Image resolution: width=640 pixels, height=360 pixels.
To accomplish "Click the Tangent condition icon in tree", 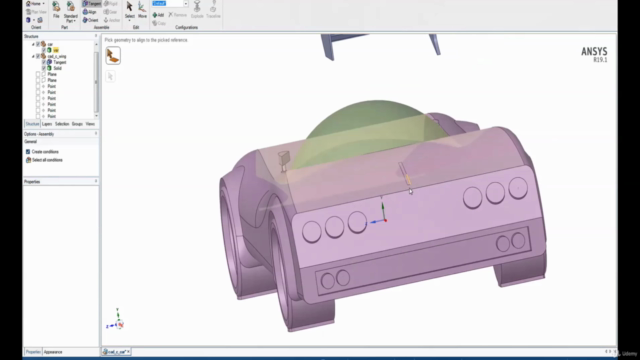I will coord(49,62).
